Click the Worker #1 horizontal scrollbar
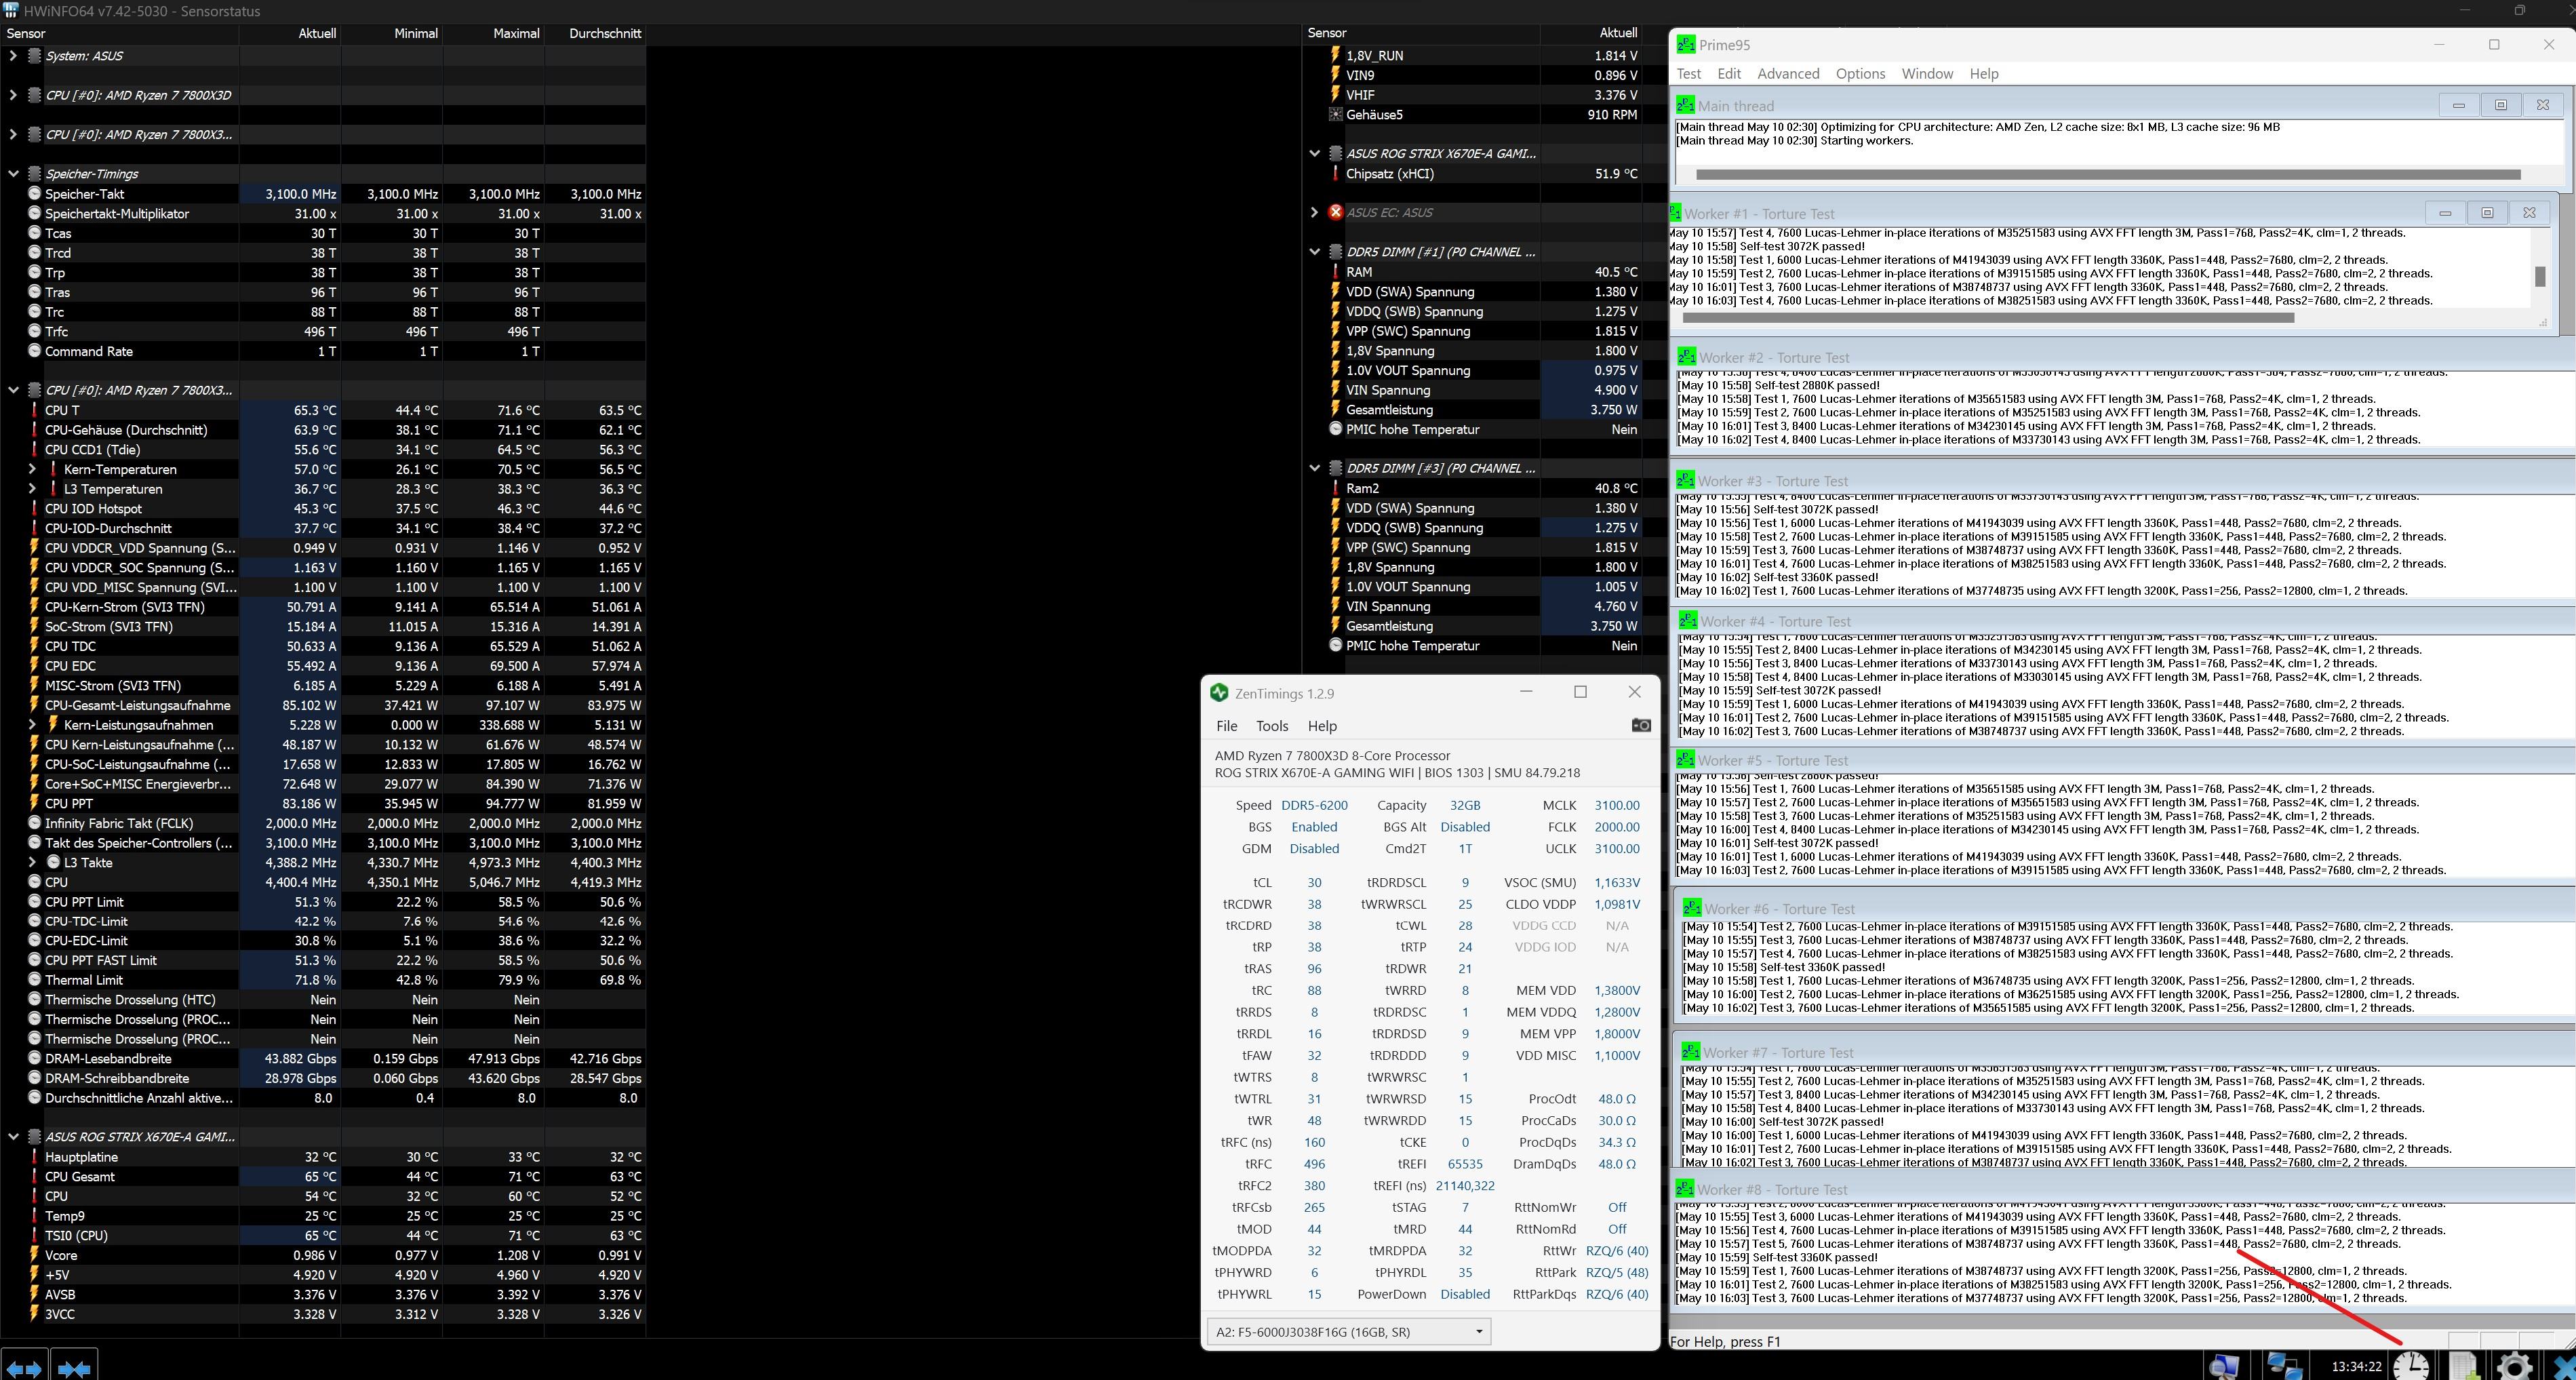 [x=1988, y=318]
